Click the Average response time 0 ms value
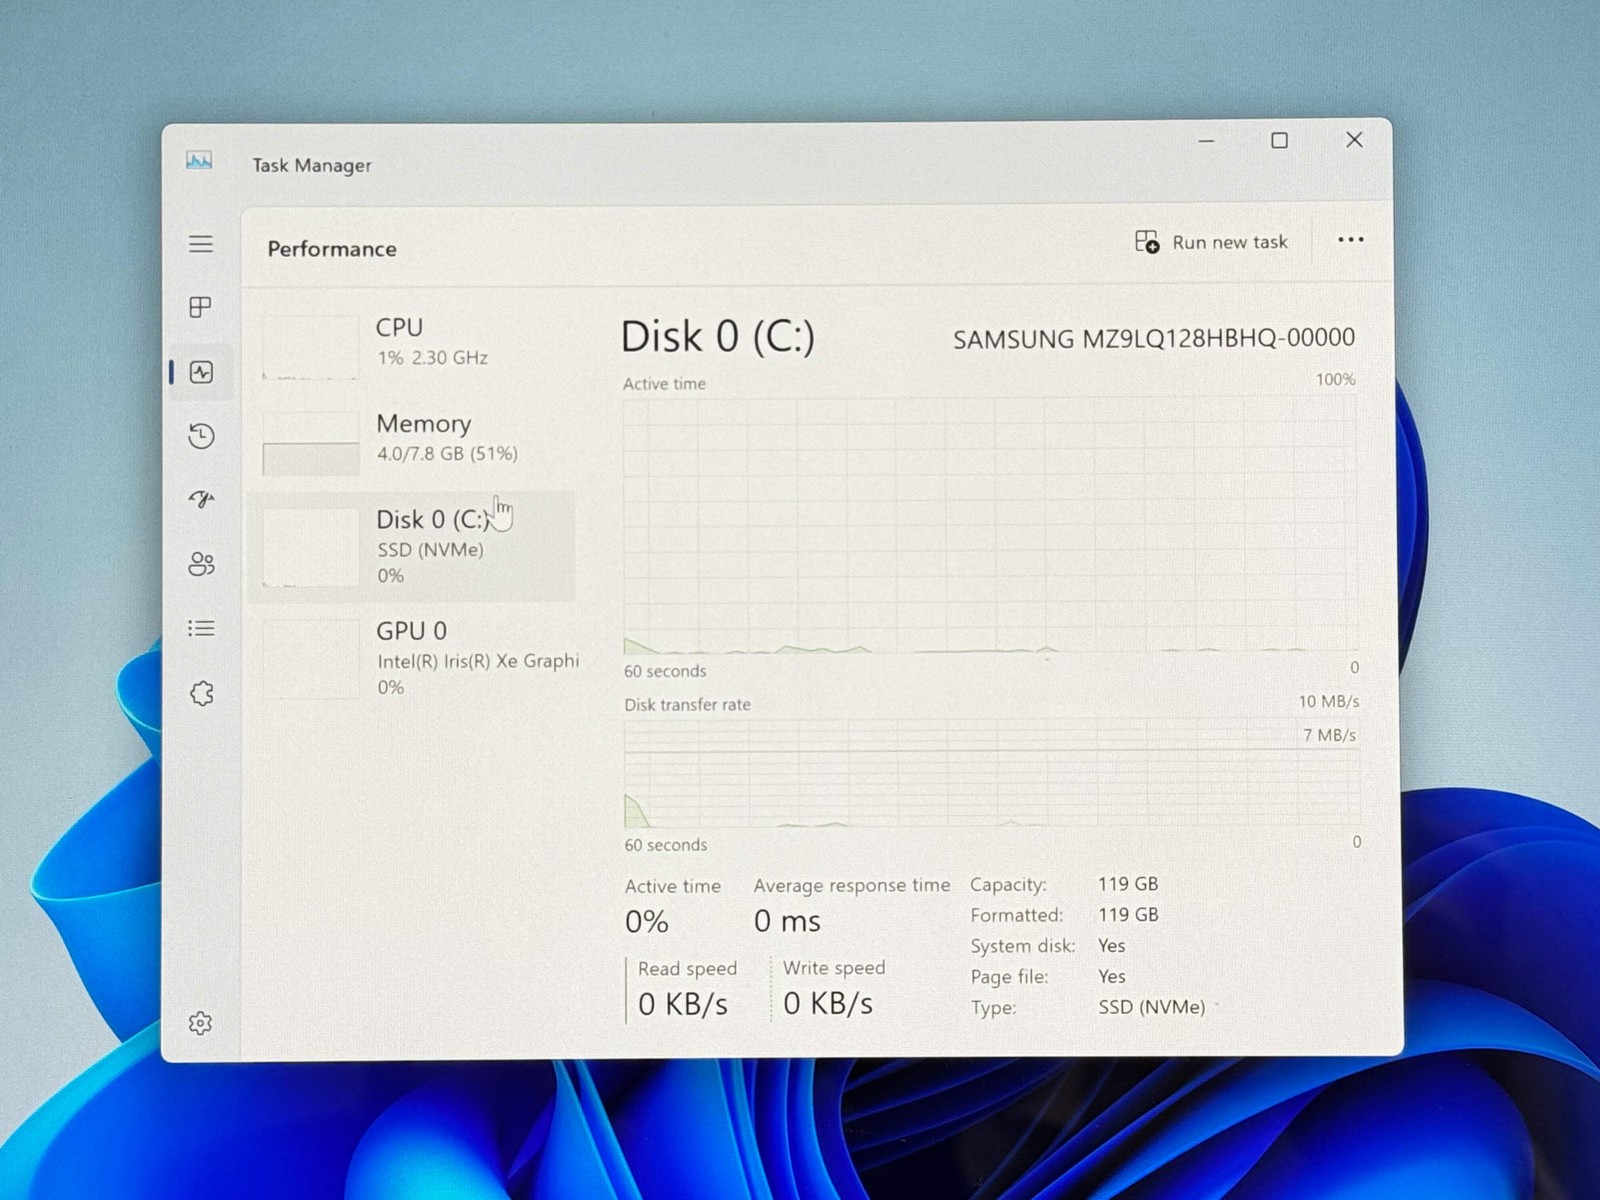This screenshot has height=1200, width=1600. (x=787, y=921)
